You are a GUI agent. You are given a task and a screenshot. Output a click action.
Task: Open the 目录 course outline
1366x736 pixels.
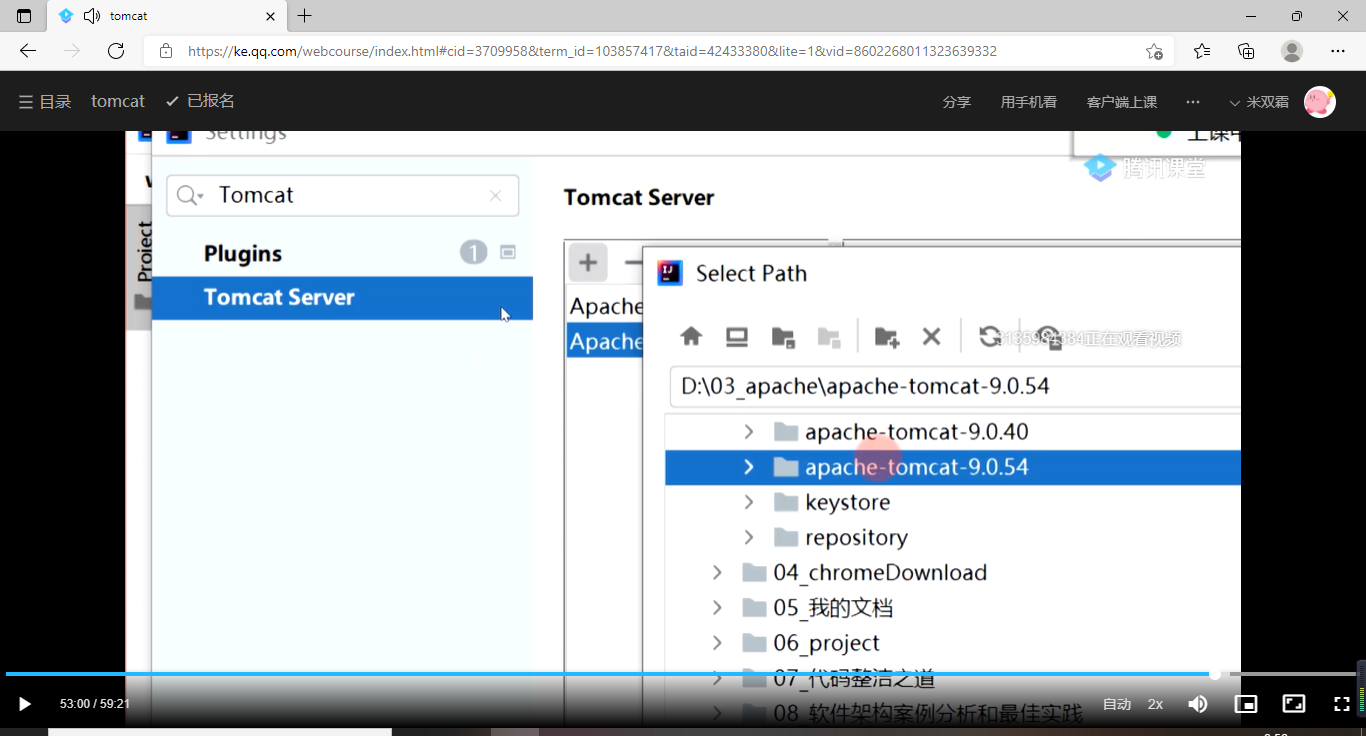pos(45,101)
